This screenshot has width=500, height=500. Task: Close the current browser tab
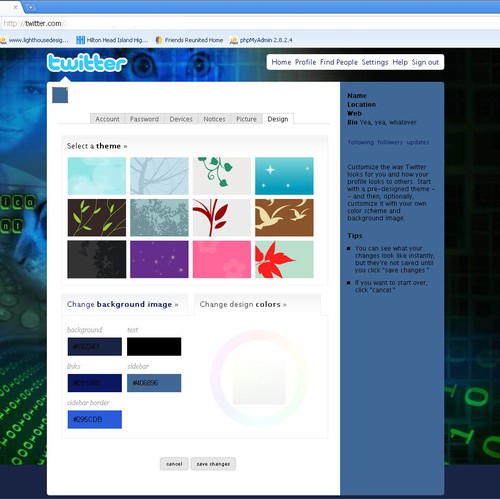pyautogui.click(x=15, y=7)
